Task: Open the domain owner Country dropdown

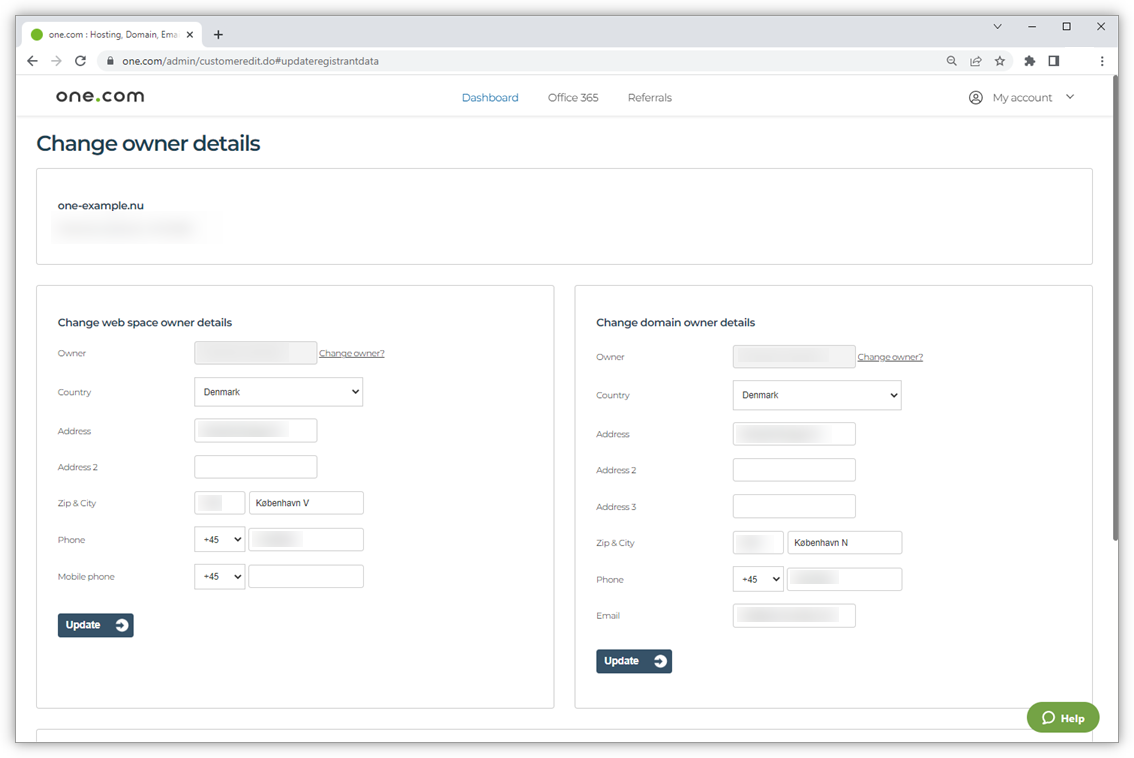Action: (816, 395)
